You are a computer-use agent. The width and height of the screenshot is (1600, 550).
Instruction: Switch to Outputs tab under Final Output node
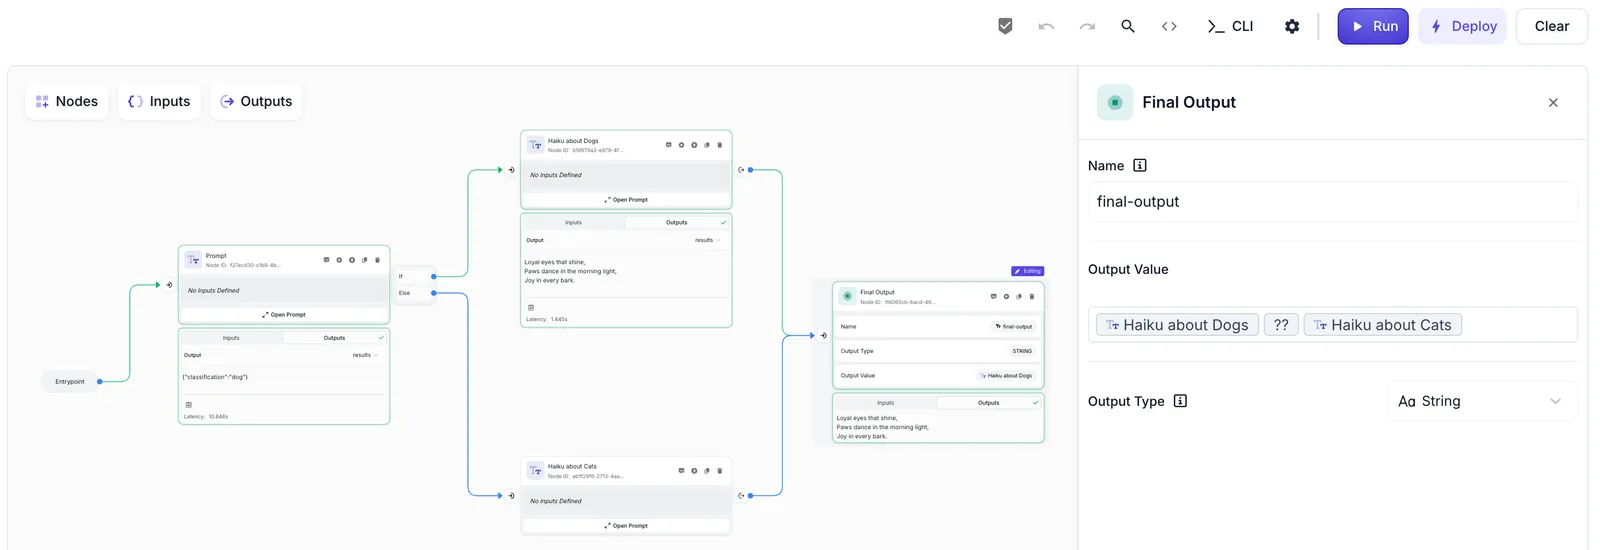coord(989,403)
